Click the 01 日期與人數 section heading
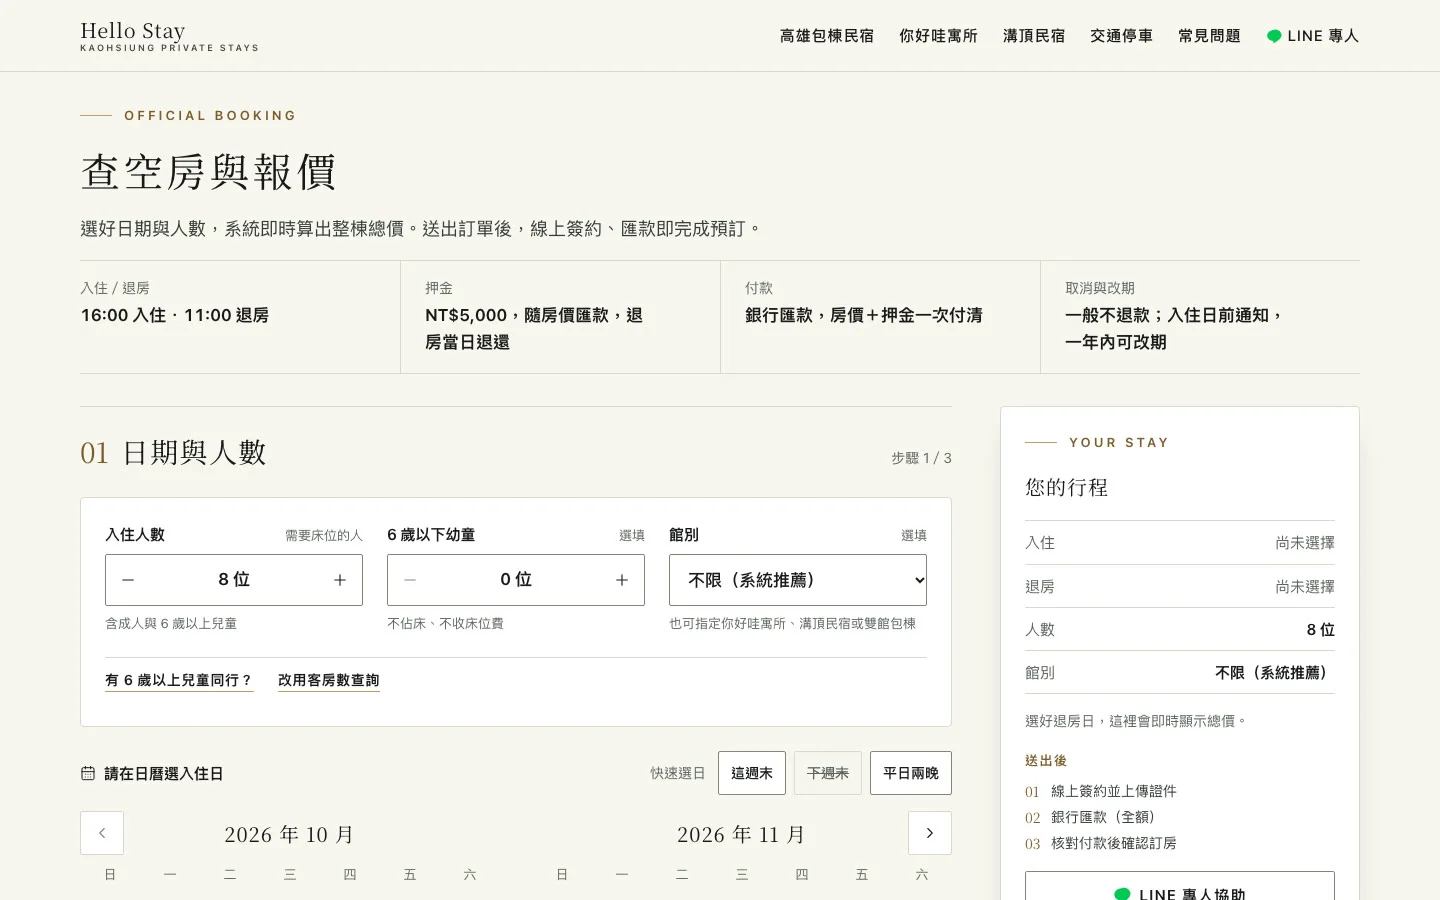1440x900 pixels. [173, 453]
